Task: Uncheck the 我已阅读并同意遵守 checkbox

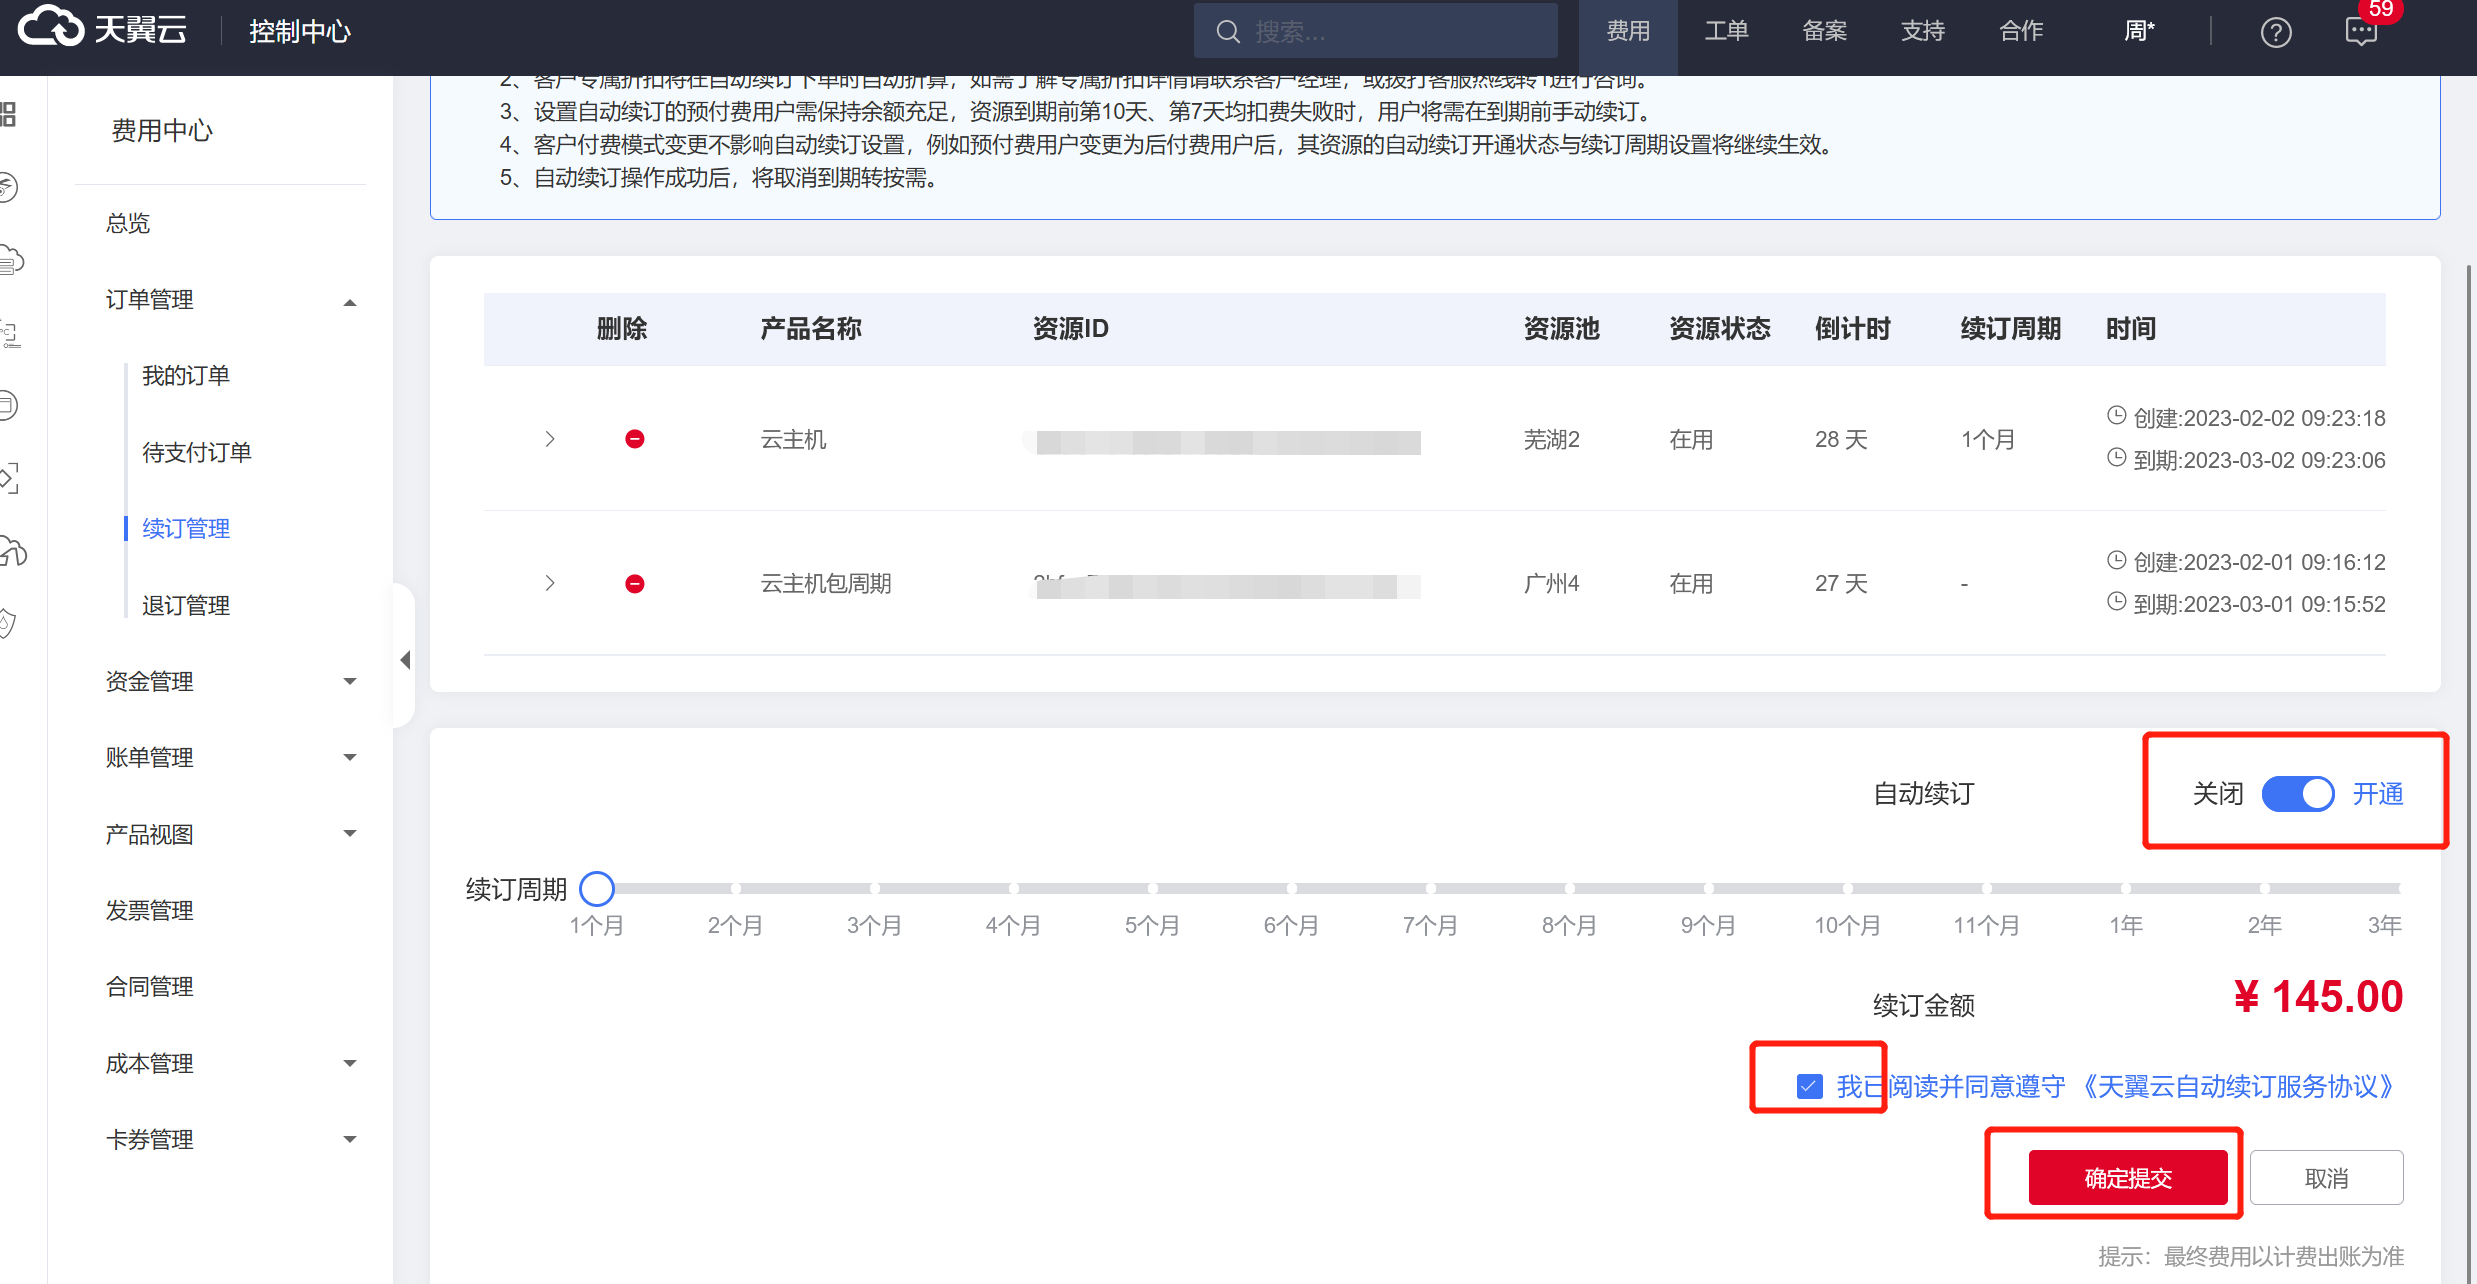Action: pos(1809,1087)
